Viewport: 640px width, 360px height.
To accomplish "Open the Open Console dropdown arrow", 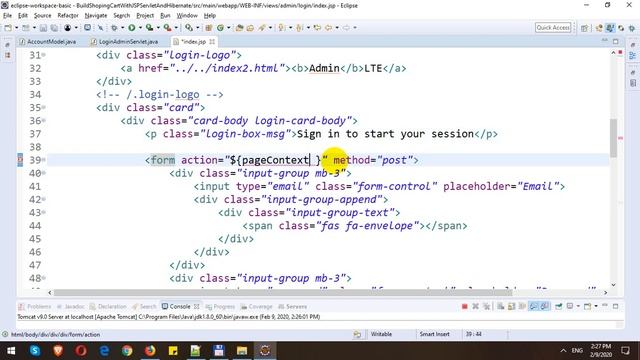I will coord(596,306).
